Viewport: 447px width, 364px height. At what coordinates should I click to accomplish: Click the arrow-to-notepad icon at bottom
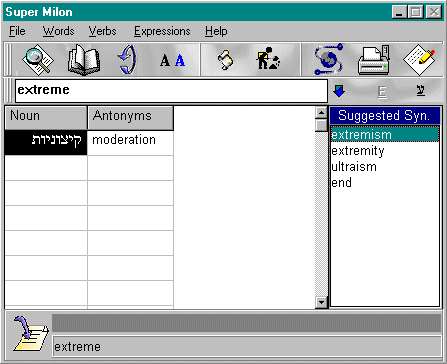click(30, 334)
